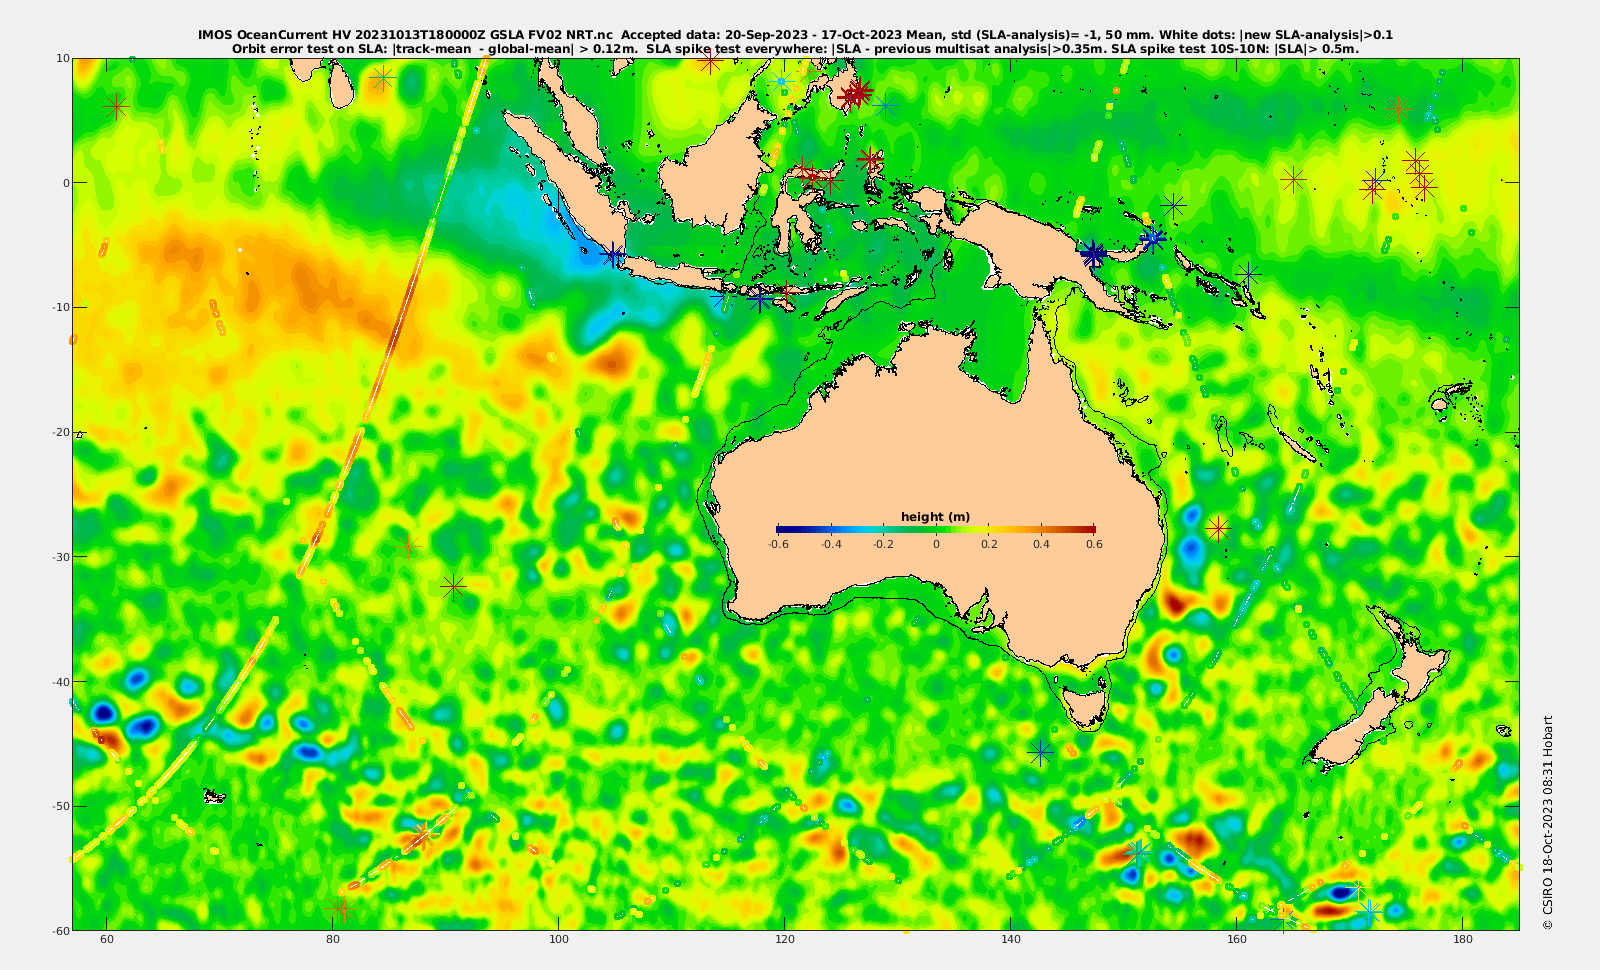The height and width of the screenshot is (970, 1600).
Task: Click the light blue star near 172E -58
Action: click(1369, 911)
